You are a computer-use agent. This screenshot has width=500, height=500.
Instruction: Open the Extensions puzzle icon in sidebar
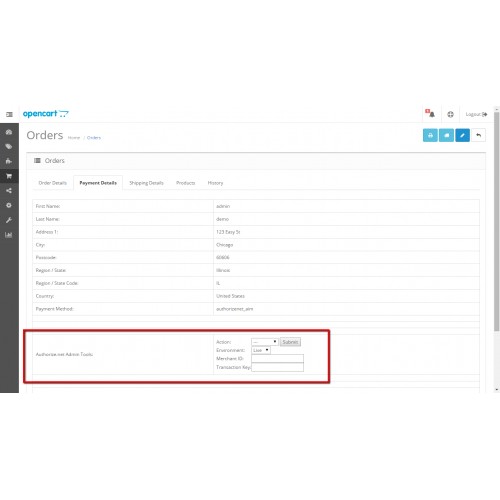[x=9, y=161]
